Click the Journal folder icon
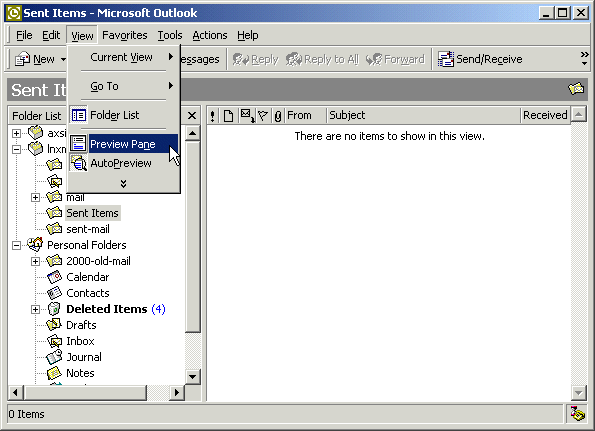The width and height of the screenshot is (595, 431). [54, 357]
